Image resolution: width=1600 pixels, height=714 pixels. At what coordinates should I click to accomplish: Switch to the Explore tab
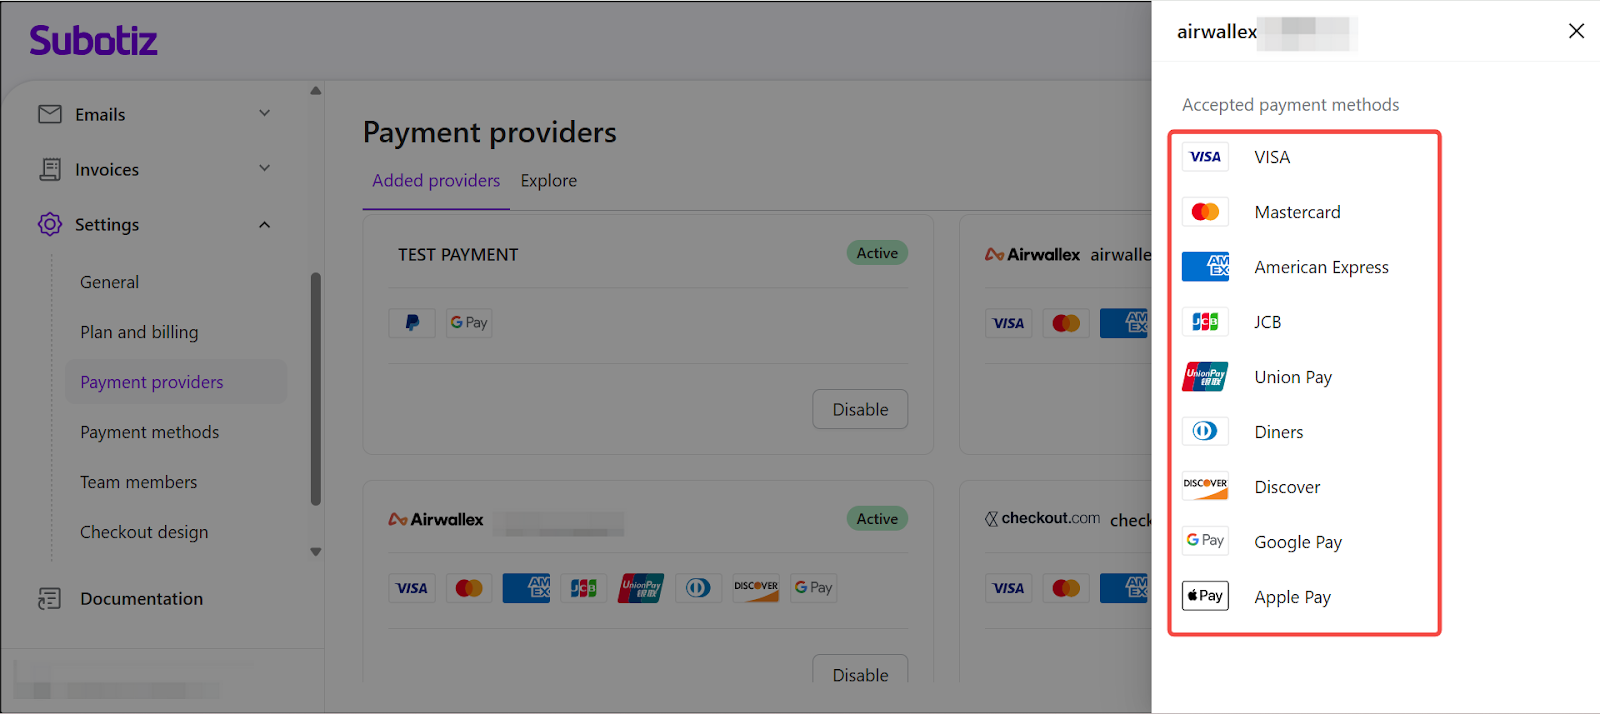coord(548,181)
